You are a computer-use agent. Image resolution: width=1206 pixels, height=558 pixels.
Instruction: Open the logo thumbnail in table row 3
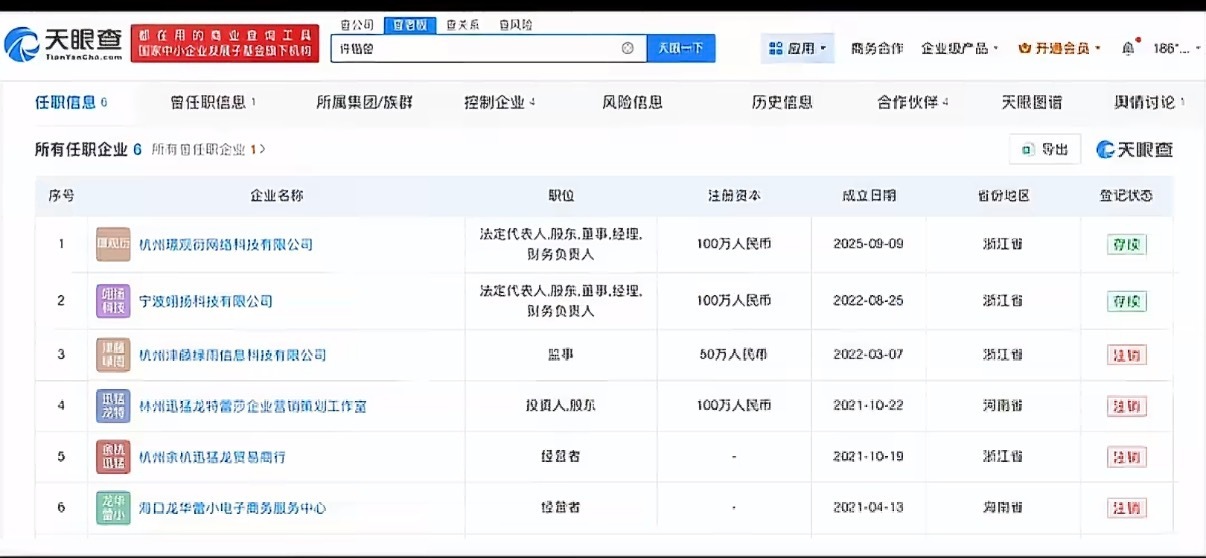[113, 355]
